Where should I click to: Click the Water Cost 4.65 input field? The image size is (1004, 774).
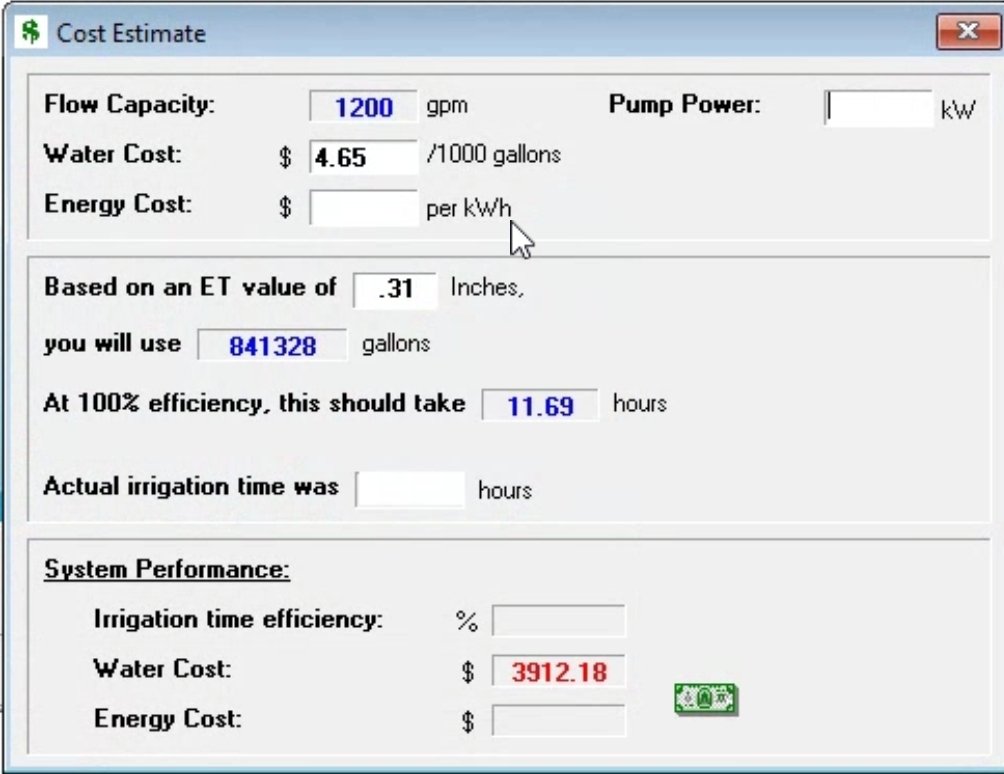point(363,157)
